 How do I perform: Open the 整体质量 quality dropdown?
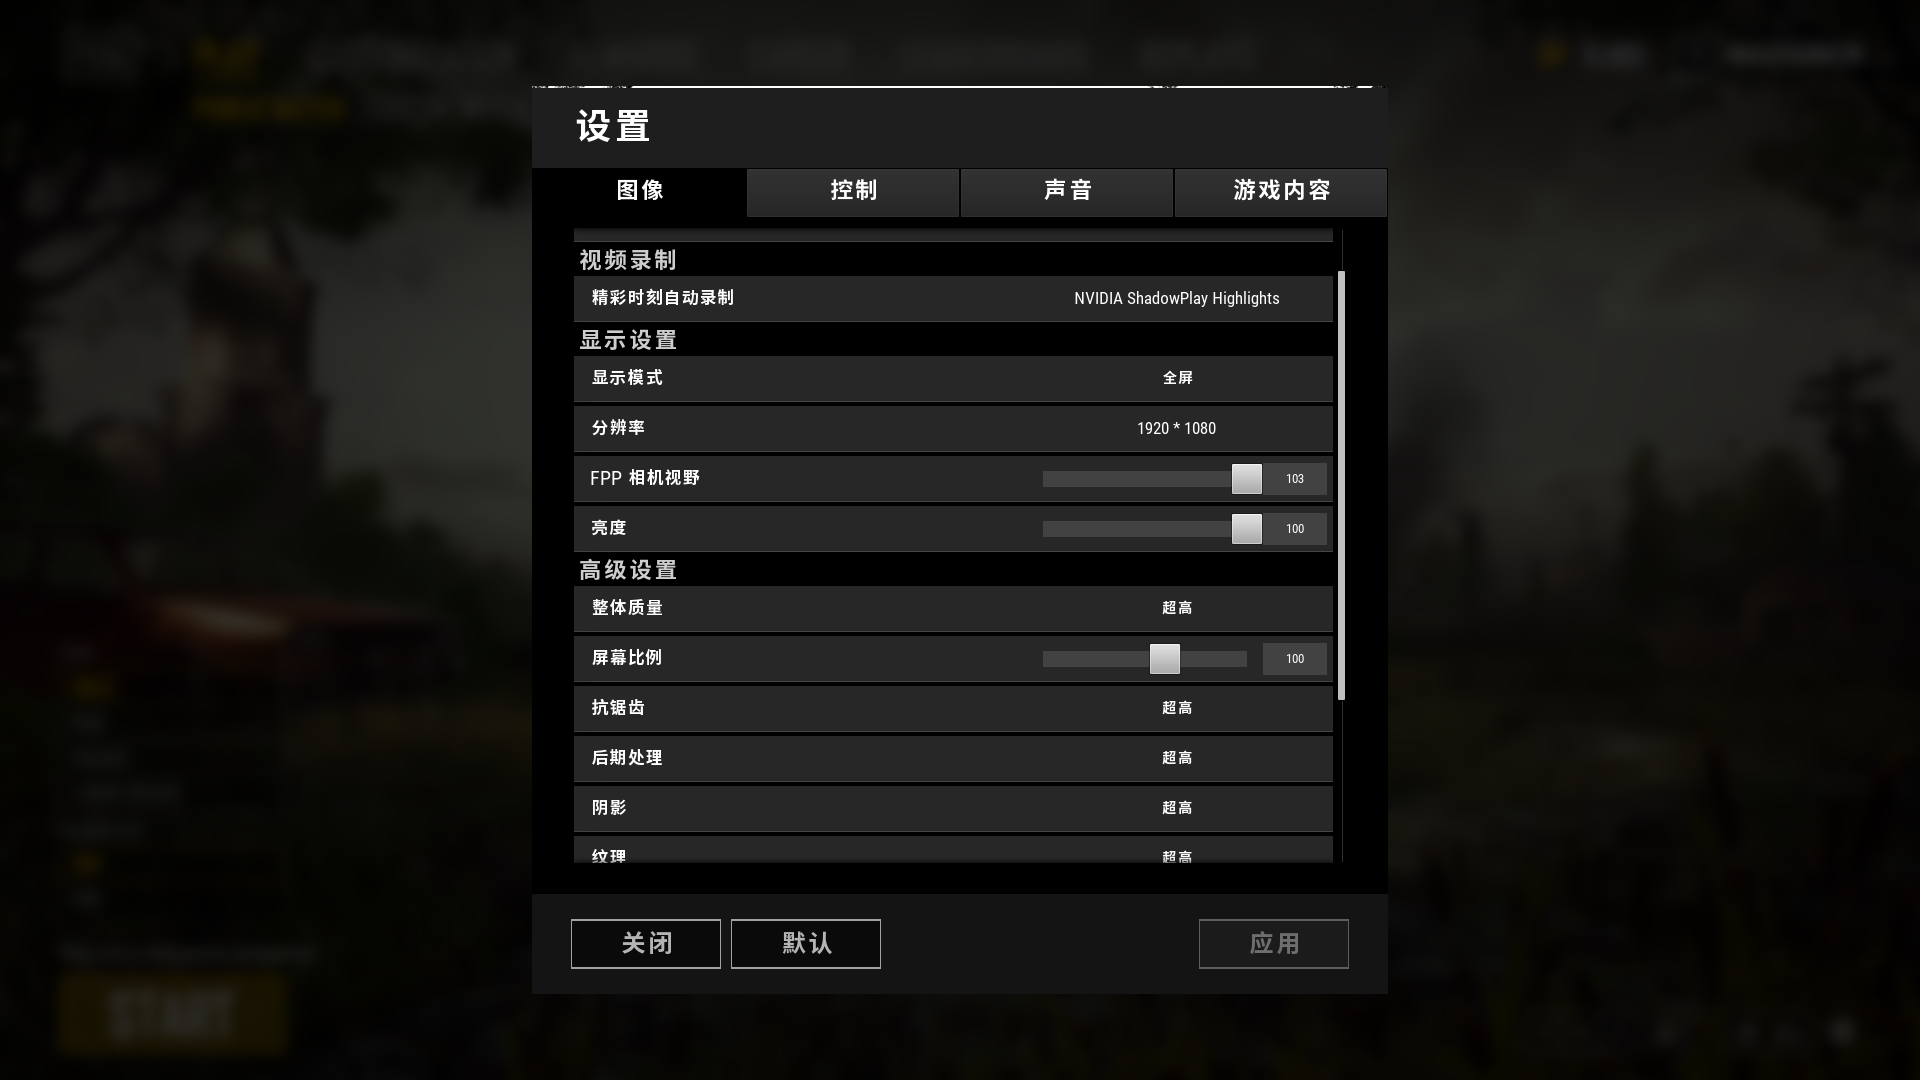(x=1177, y=609)
